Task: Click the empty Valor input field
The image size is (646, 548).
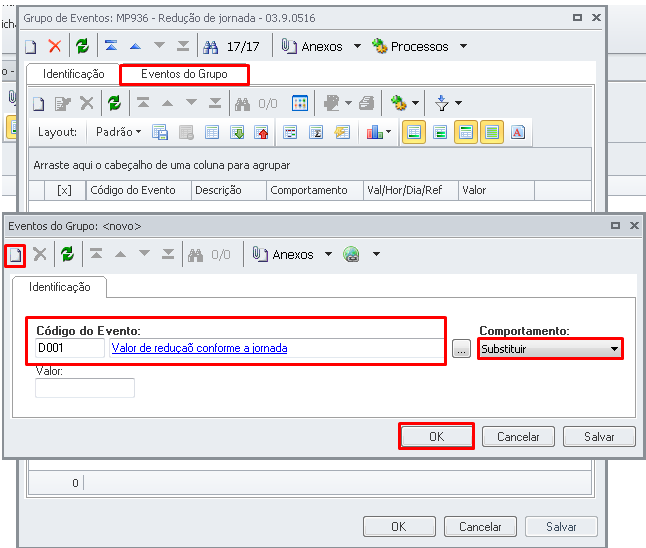Action: pos(85,388)
